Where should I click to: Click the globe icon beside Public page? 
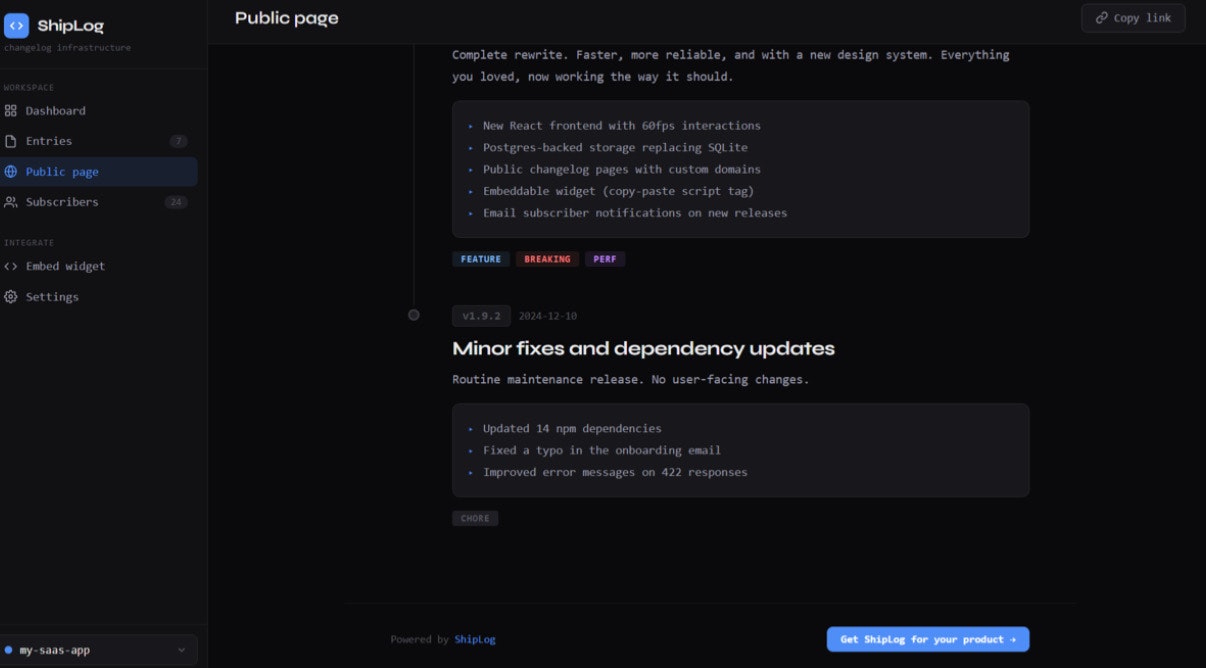[11, 171]
